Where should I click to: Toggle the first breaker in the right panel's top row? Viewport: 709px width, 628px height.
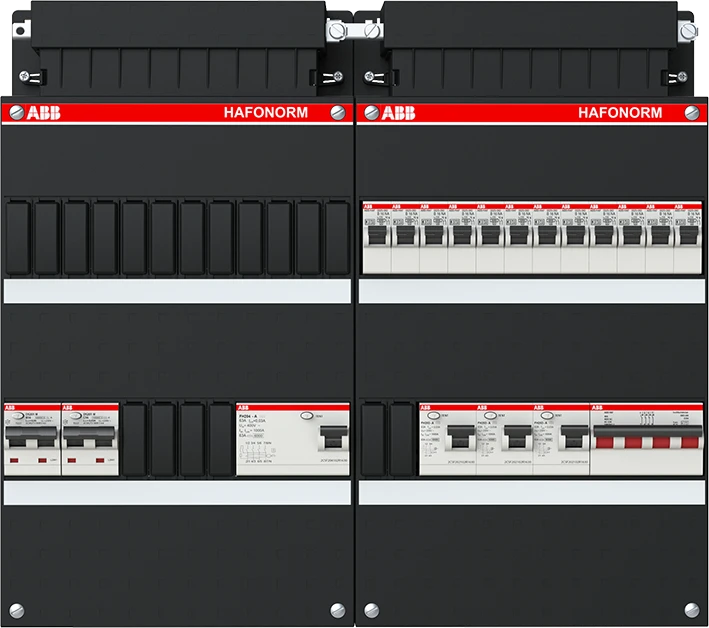[377, 235]
